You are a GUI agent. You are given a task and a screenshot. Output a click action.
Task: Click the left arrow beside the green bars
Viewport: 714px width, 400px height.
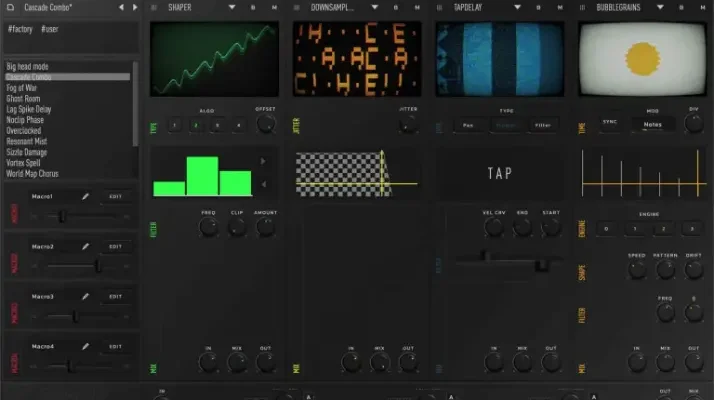(264, 185)
